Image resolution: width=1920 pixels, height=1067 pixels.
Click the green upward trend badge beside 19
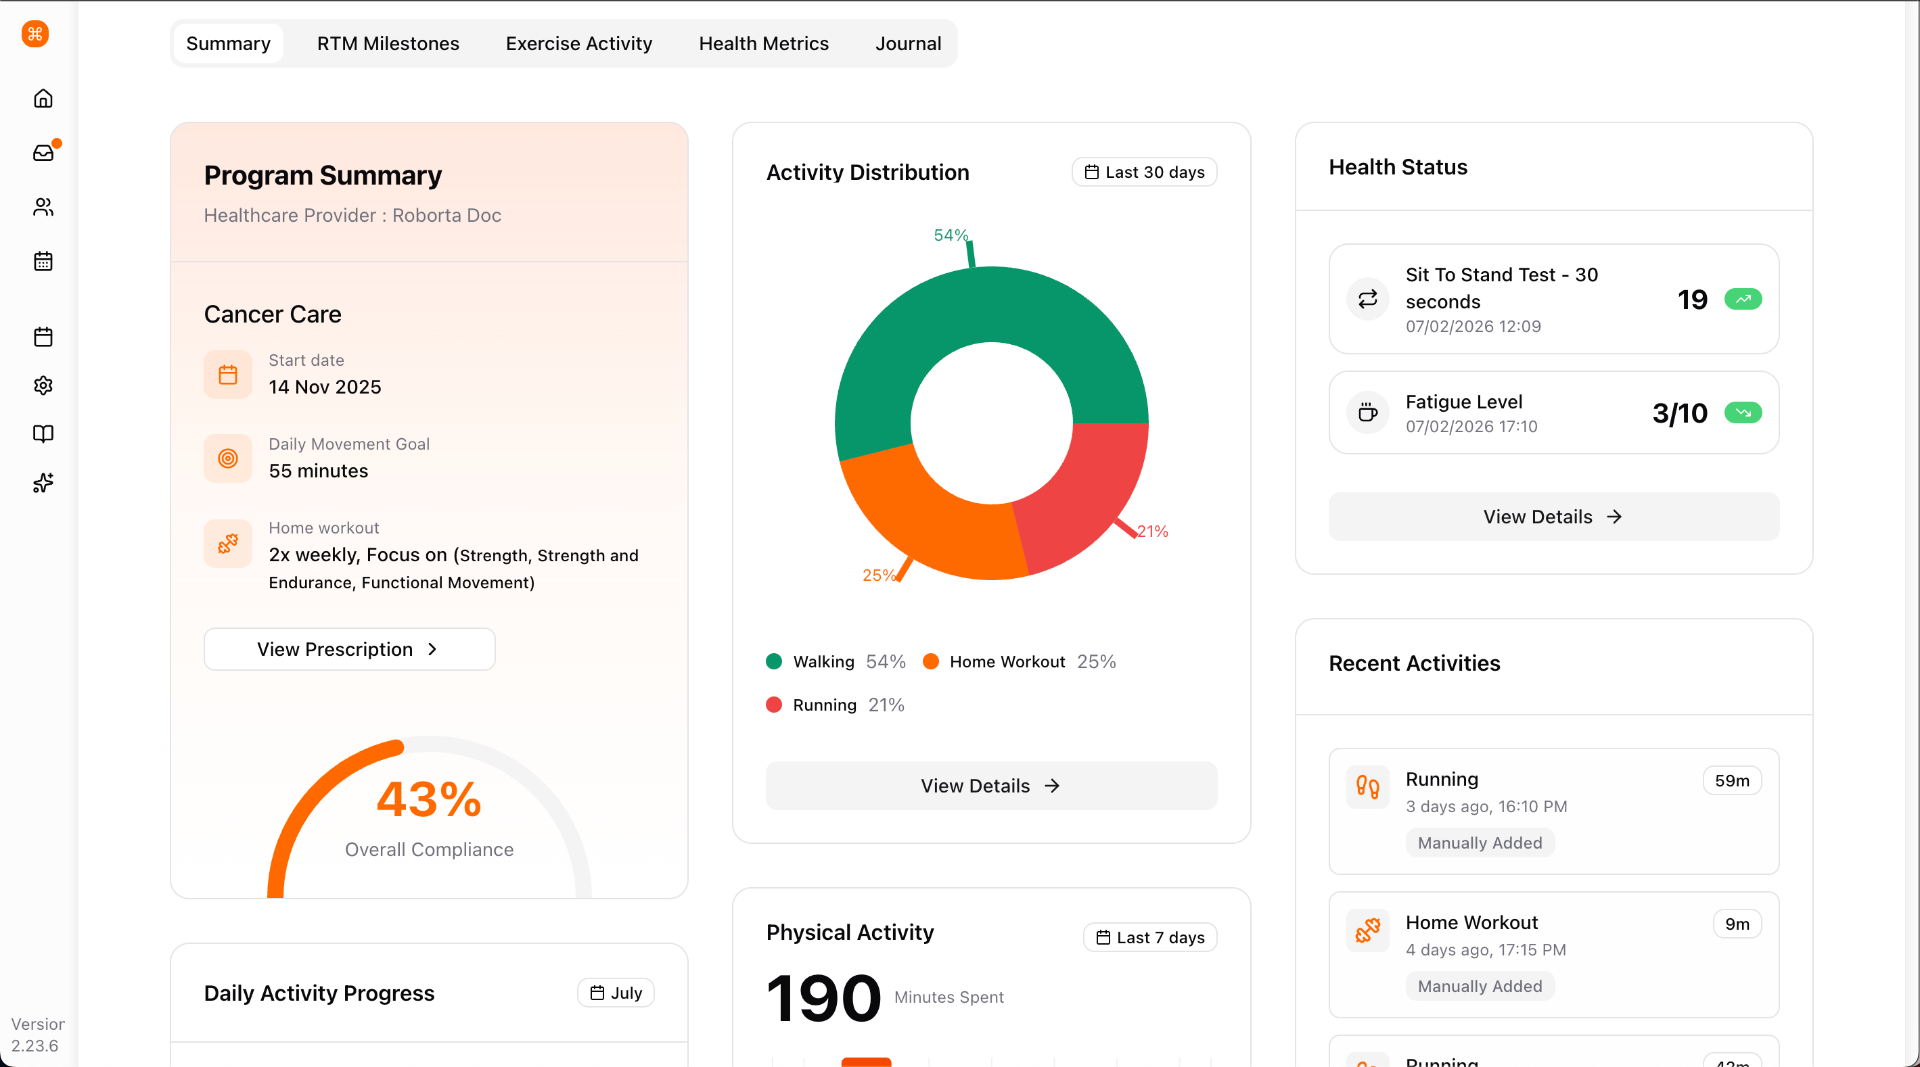click(x=1743, y=299)
